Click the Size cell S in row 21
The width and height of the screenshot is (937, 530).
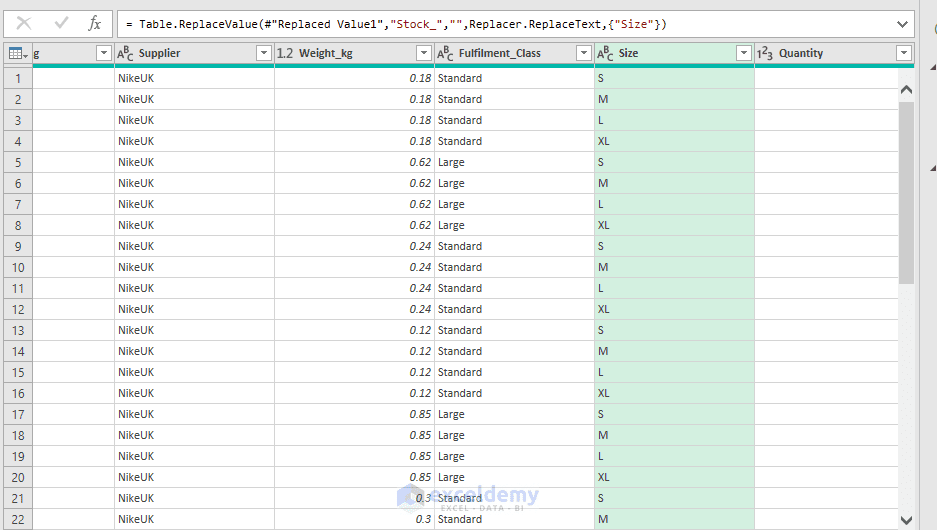(x=675, y=498)
